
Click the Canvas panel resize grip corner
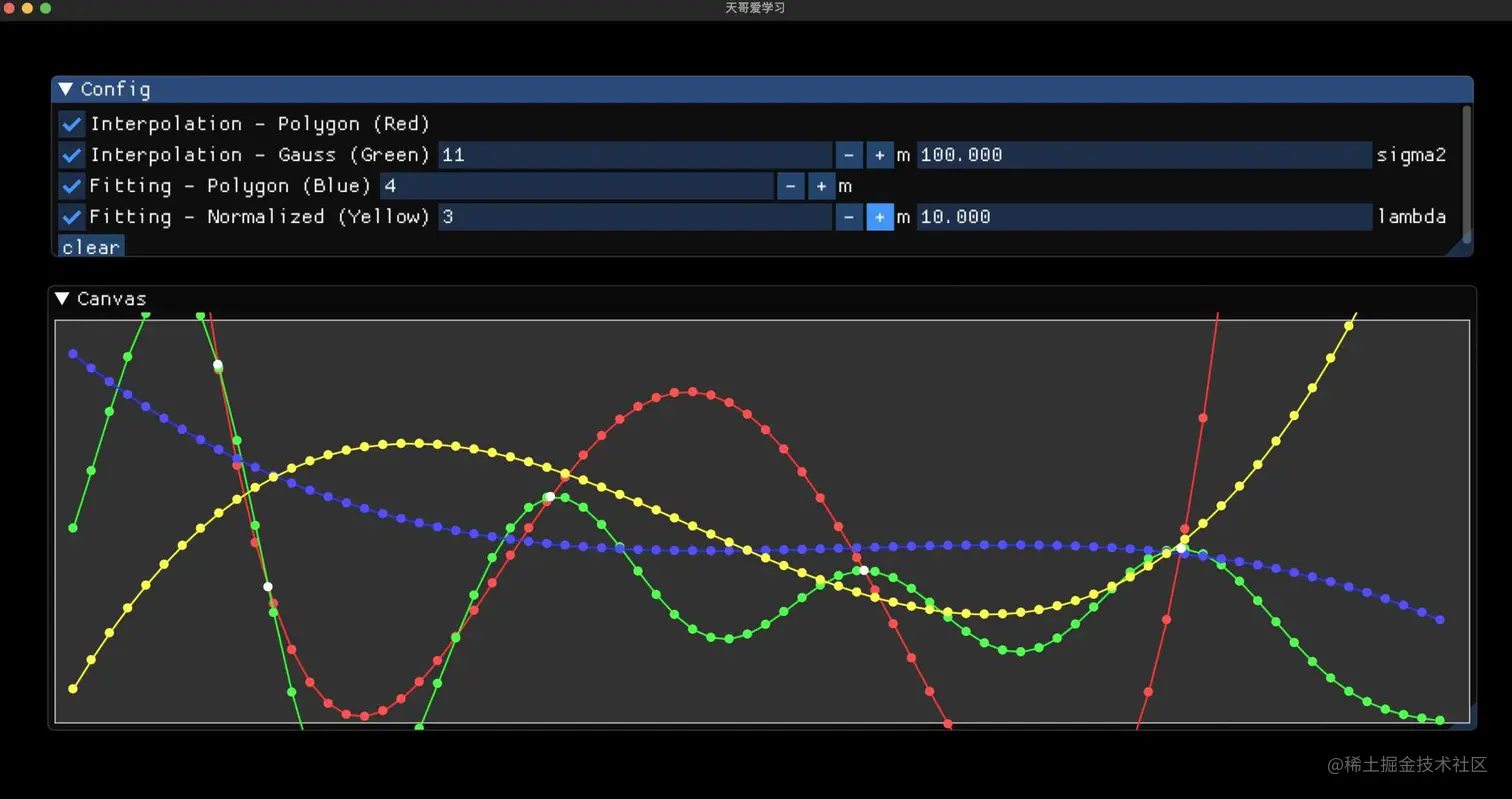point(1468,720)
